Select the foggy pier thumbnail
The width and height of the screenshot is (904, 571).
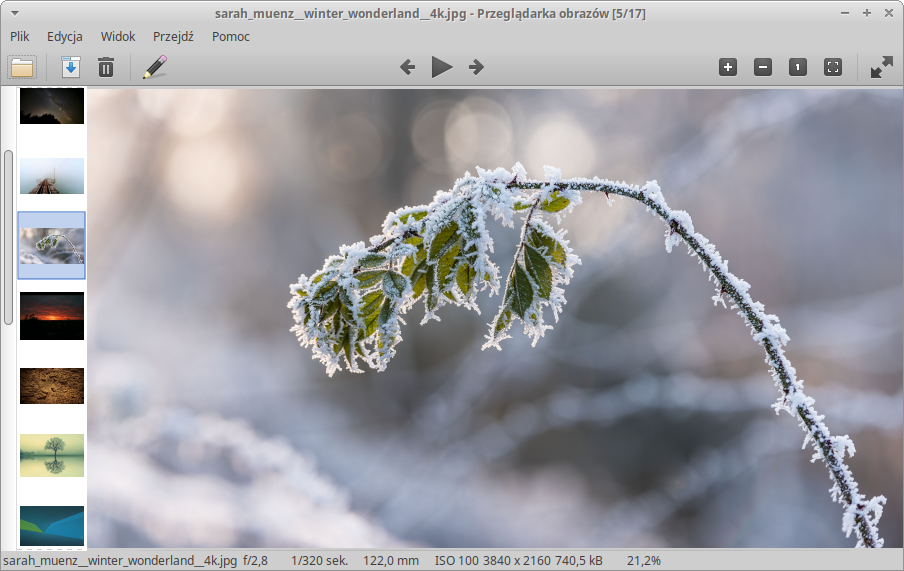pos(52,176)
